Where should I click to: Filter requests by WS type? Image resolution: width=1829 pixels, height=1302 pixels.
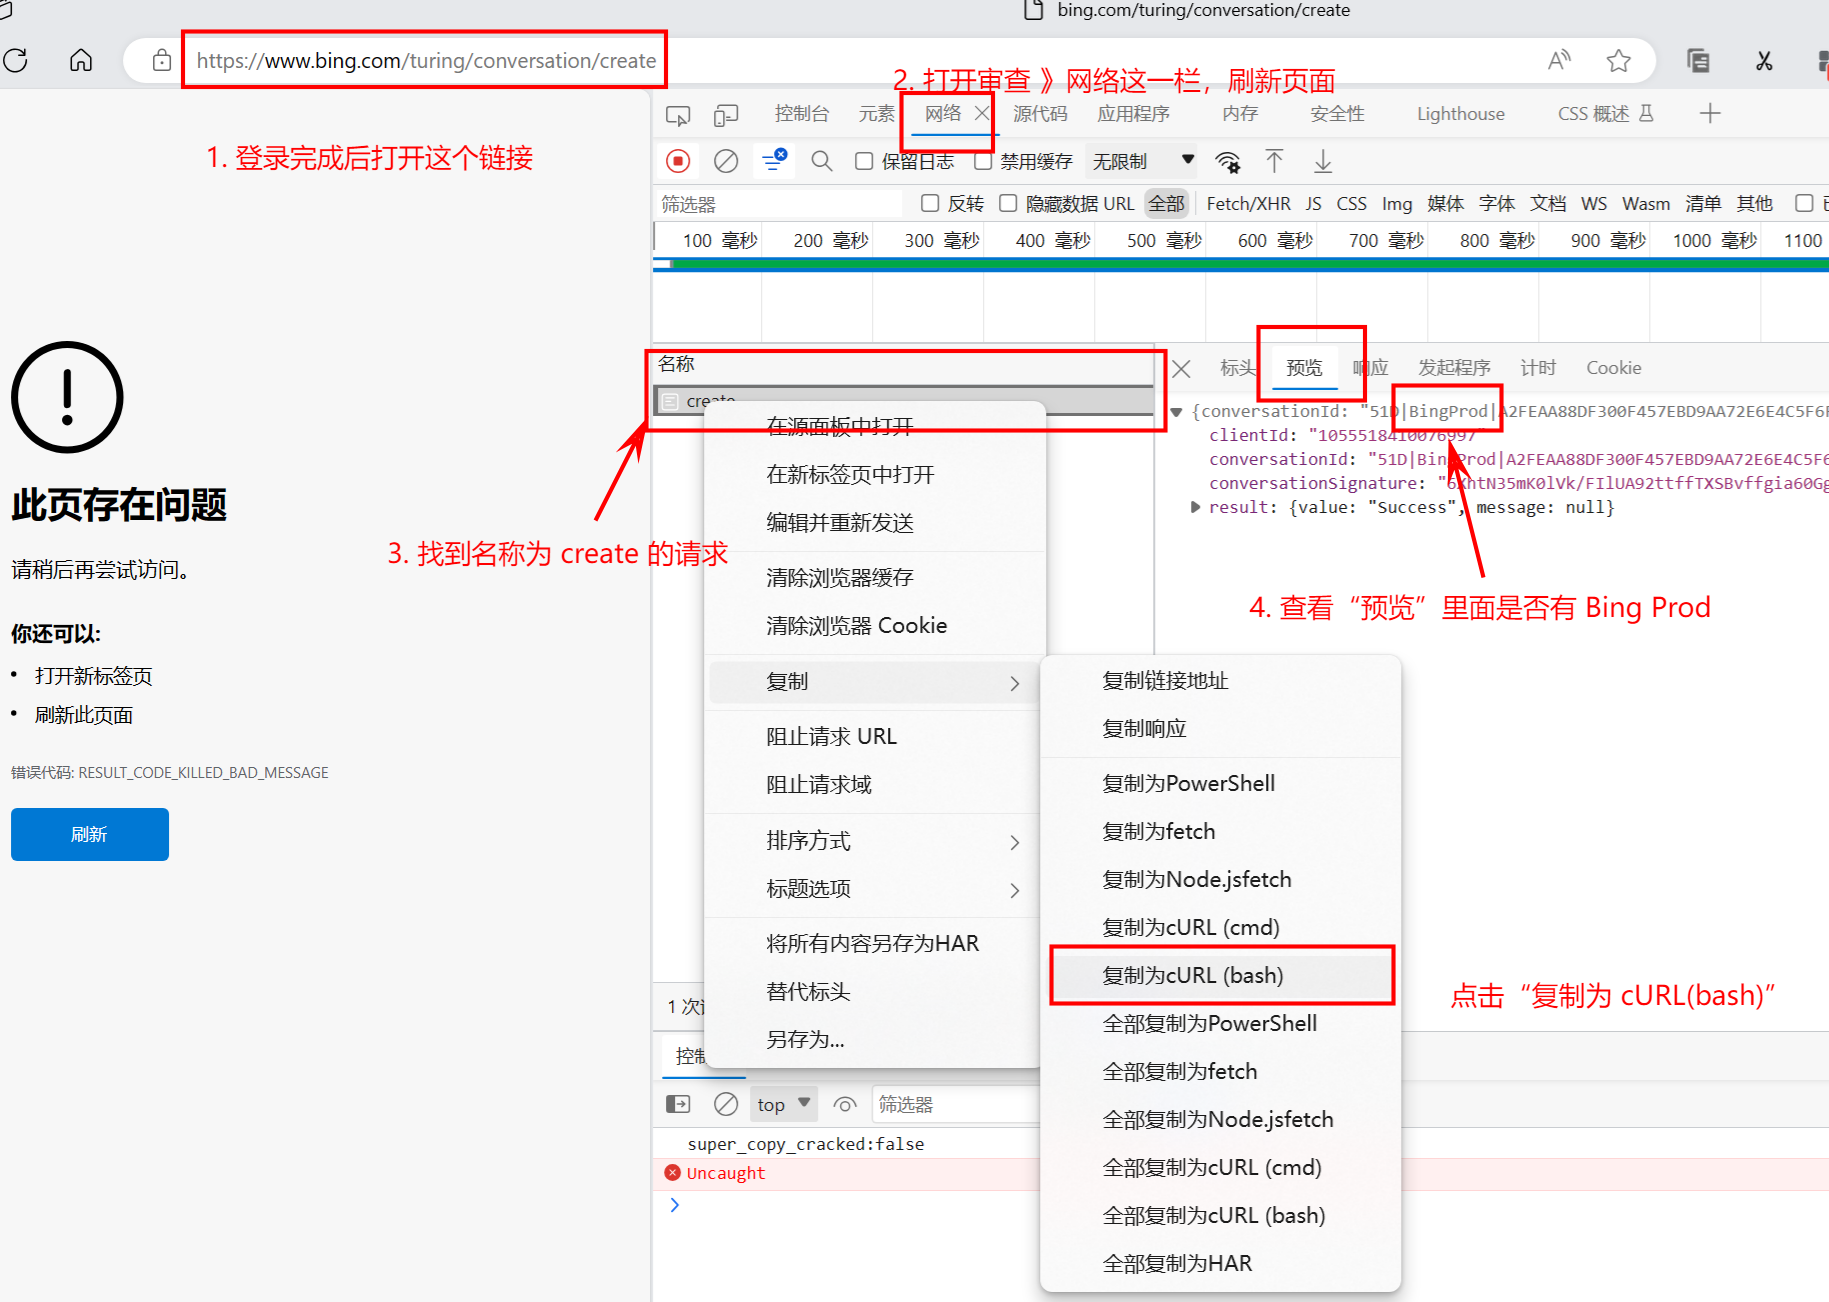click(x=1594, y=203)
